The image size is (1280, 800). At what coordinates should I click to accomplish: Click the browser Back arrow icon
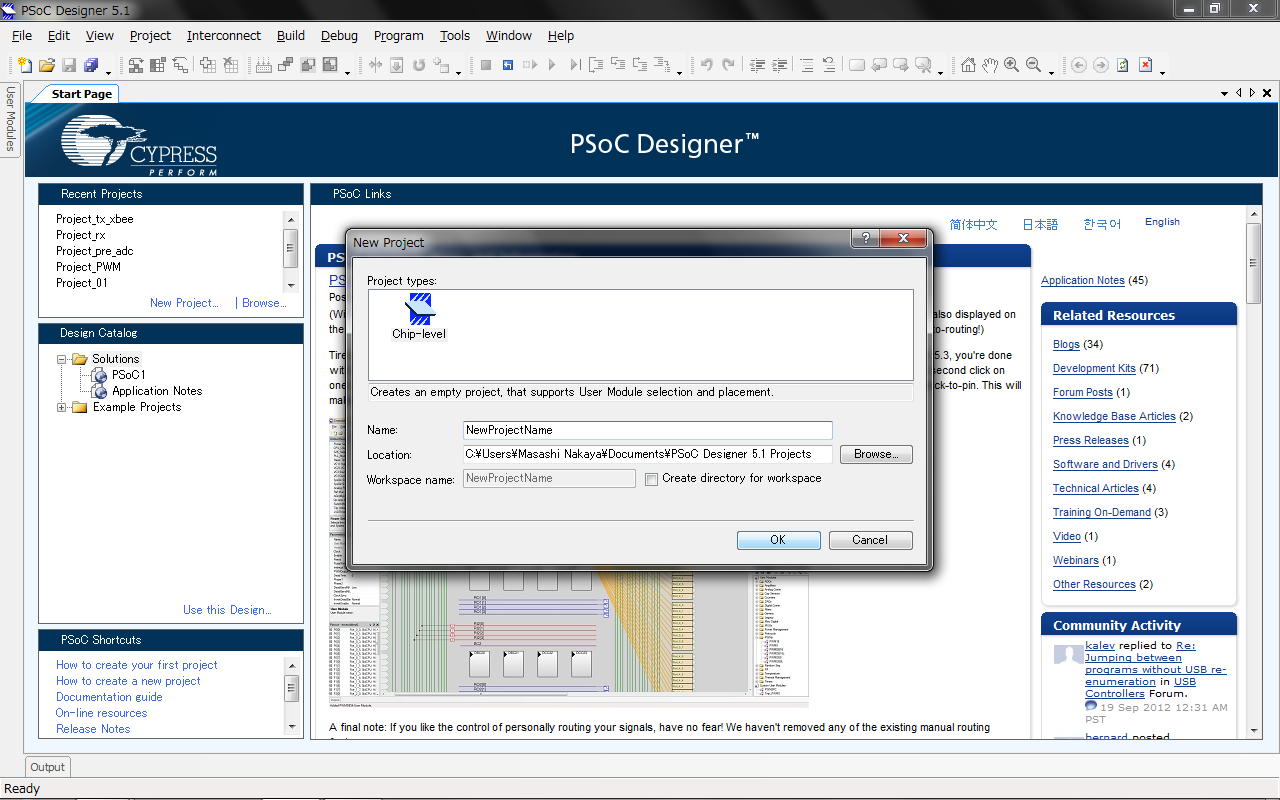coord(1079,65)
